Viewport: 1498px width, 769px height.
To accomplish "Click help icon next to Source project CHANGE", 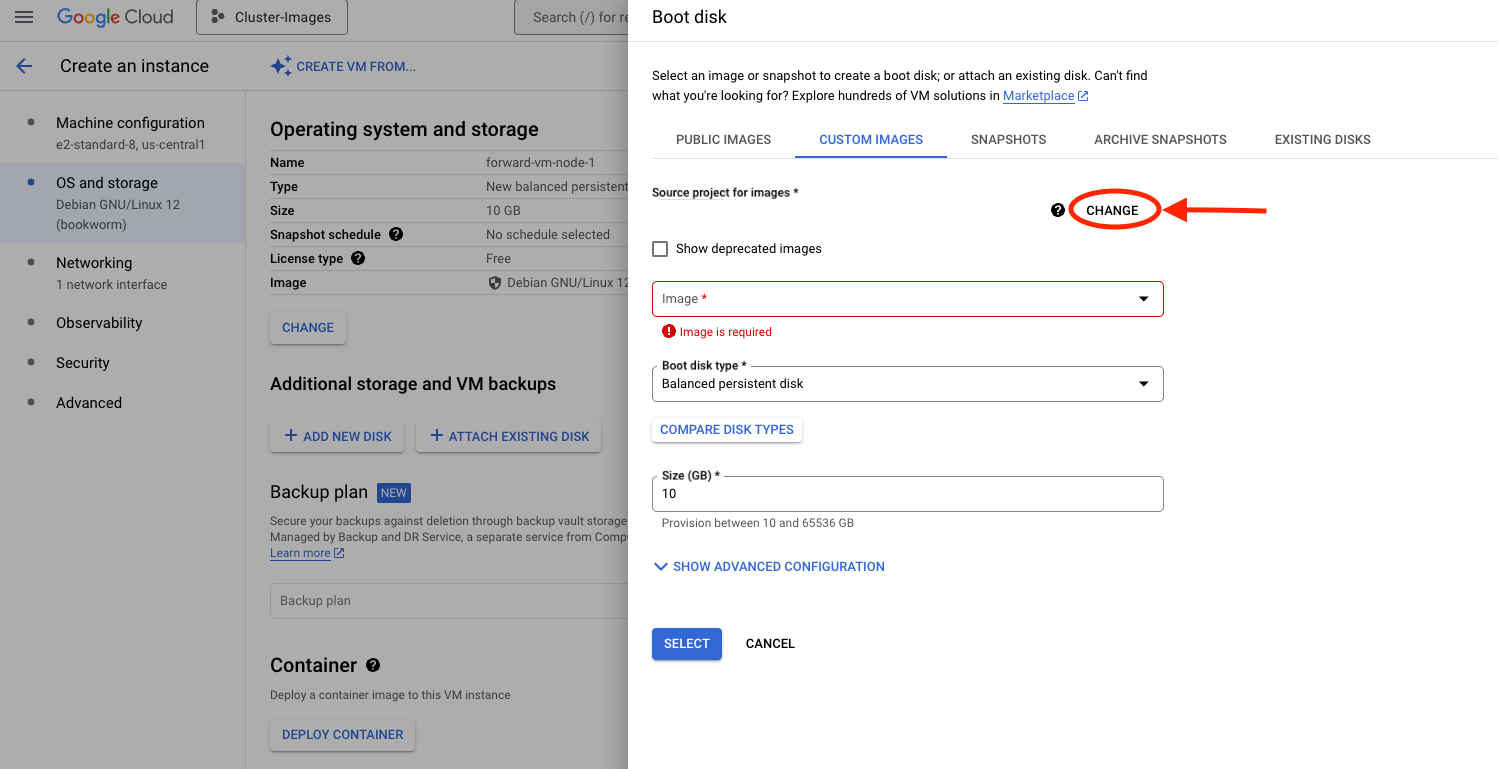I will coord(1057,210).
